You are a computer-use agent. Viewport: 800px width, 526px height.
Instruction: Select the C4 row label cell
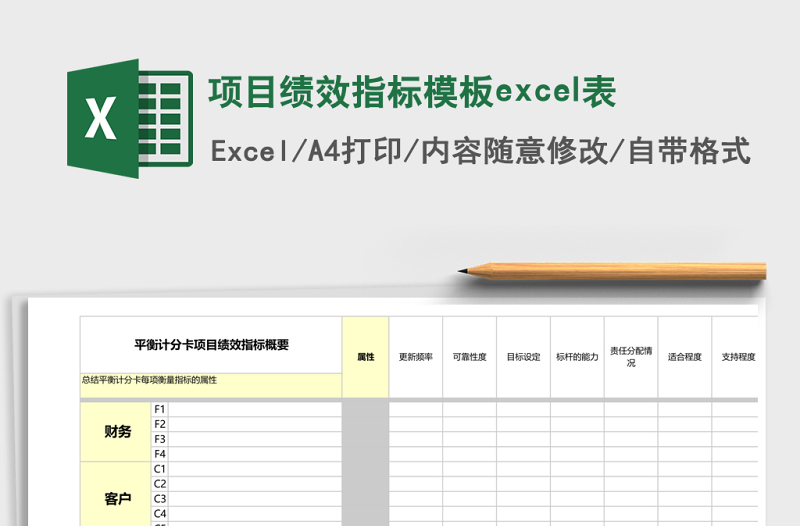(x=160, y=514)
